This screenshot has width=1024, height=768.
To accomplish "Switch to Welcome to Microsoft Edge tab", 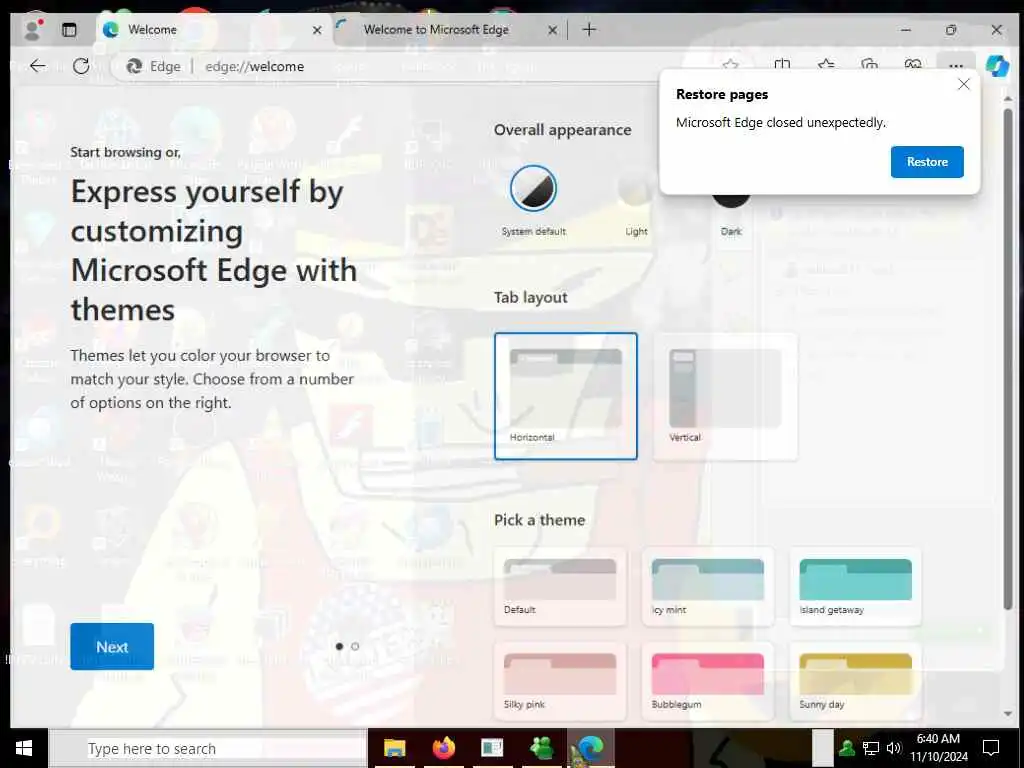I will 447,30.
